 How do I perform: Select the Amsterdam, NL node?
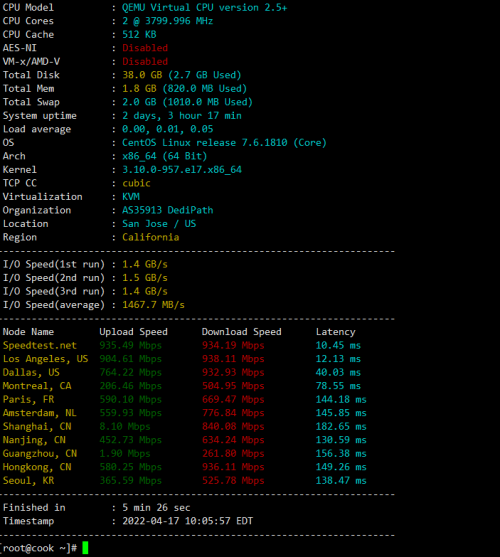tap(39, 412)
